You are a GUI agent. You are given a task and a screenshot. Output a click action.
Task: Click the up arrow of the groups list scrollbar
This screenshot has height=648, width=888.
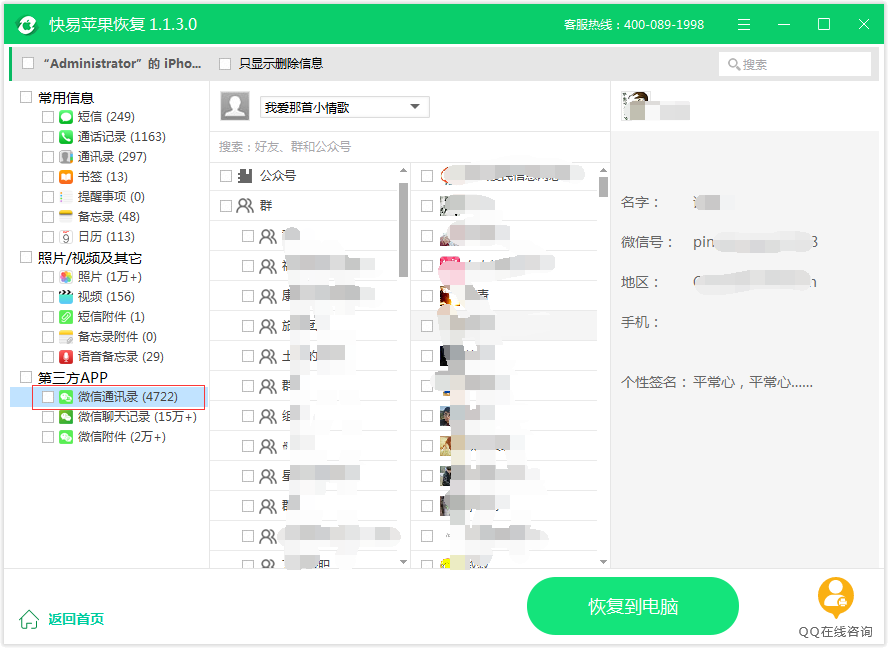point(403,170)
